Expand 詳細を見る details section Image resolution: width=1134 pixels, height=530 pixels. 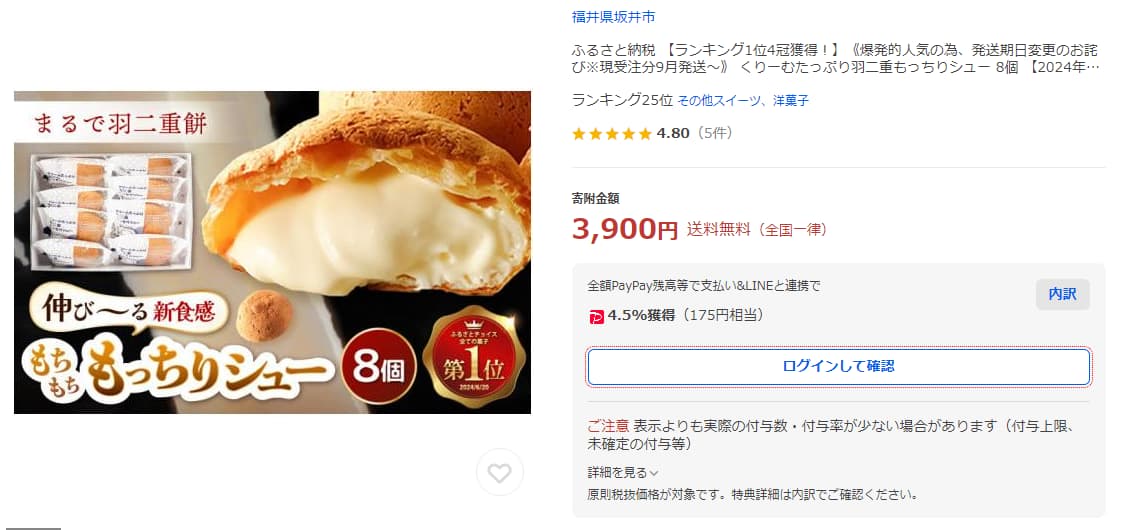(623, 473)
